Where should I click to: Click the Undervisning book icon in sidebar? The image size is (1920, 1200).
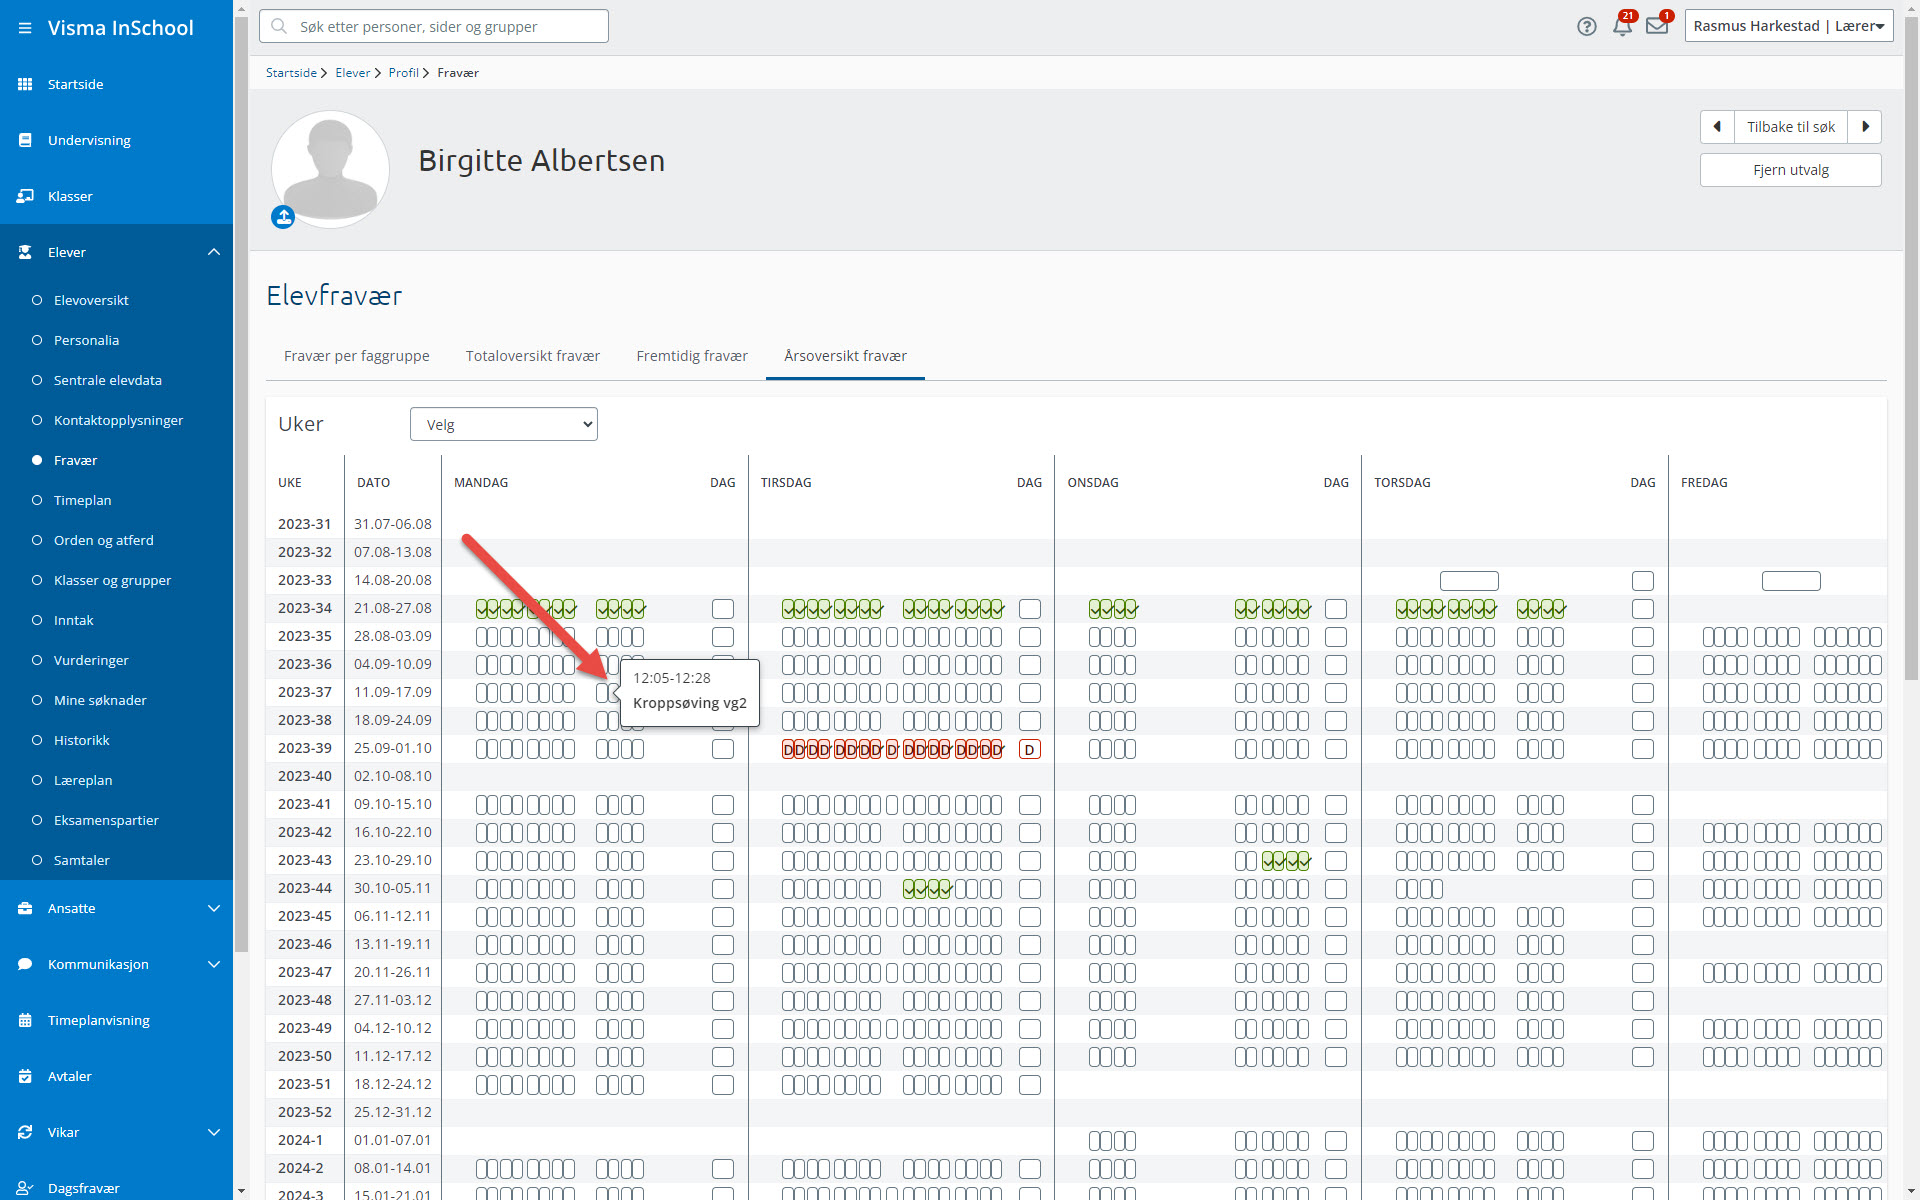pos(25,140)
